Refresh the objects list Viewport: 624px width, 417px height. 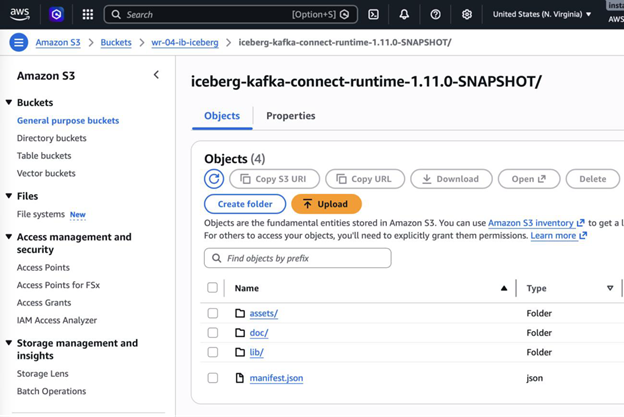point(214,179)
